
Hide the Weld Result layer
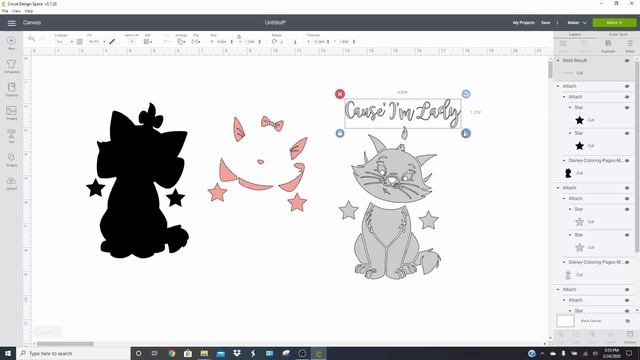coord(627,61)
